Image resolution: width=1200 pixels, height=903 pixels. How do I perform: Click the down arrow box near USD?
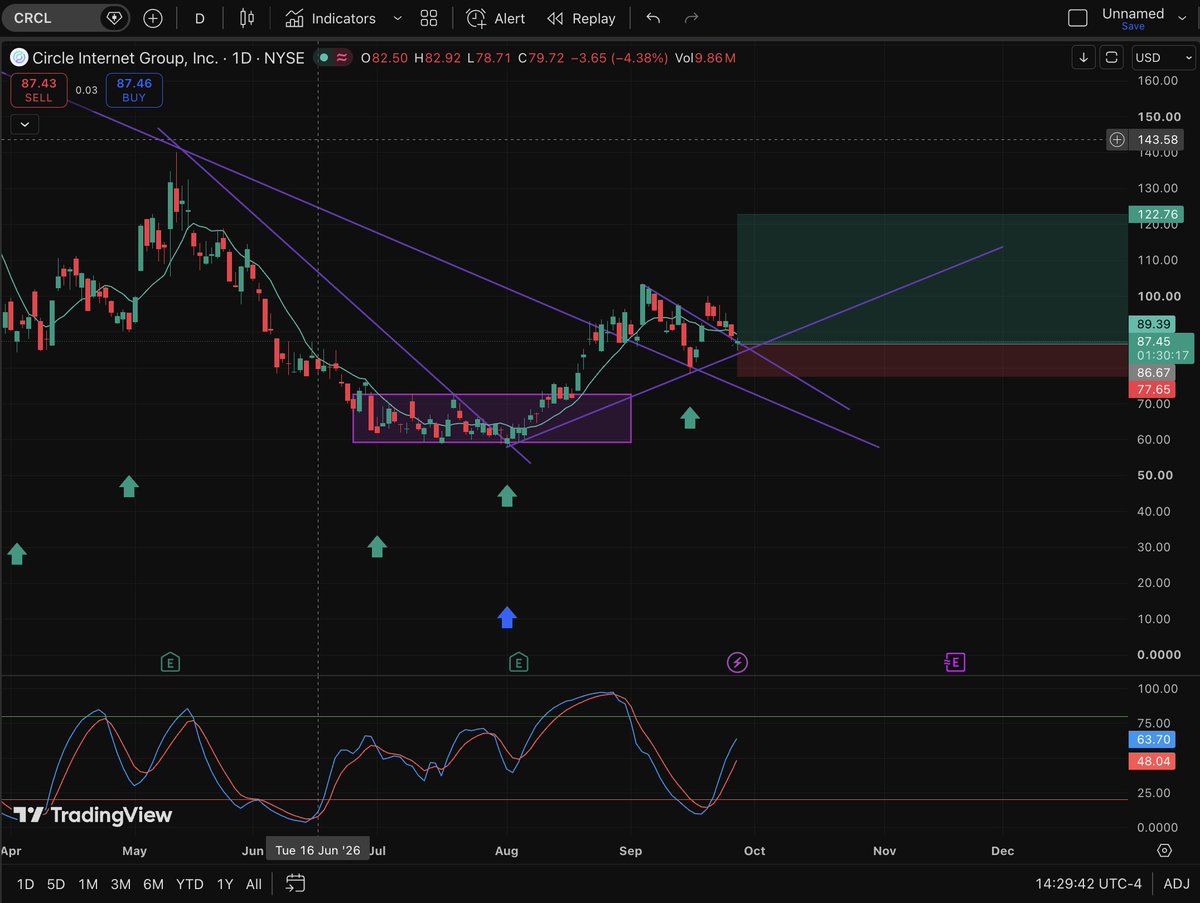coord(1084,58)
